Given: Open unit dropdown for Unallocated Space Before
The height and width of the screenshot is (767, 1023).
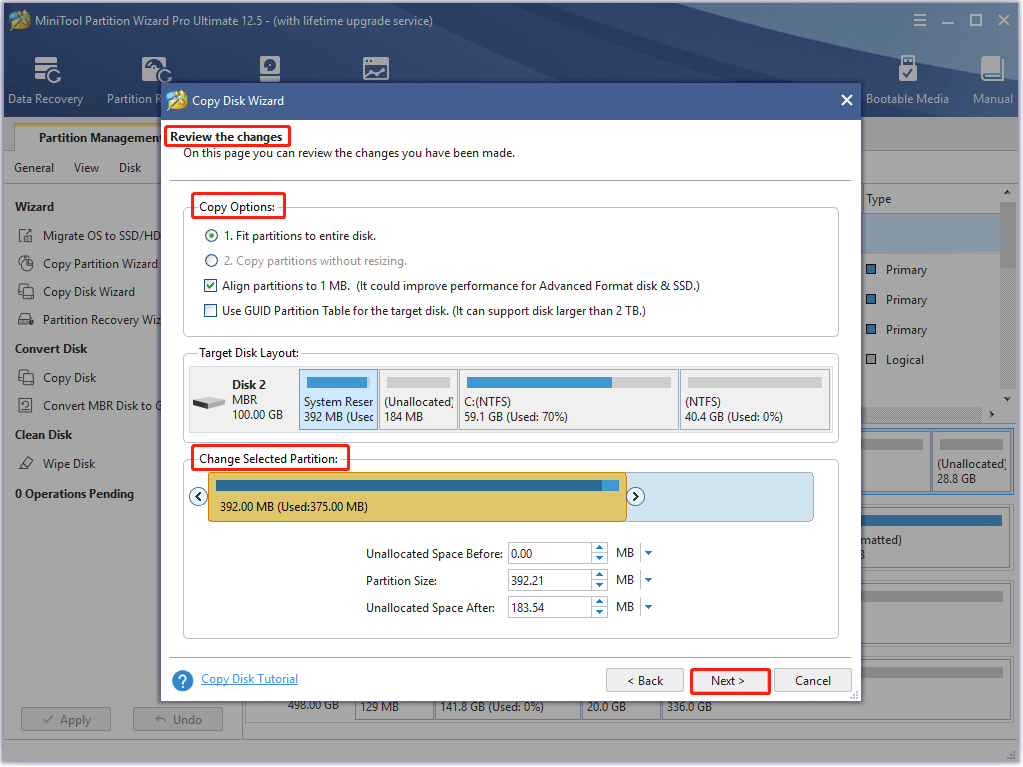Looking at the screenshot, I should click(x=649, y=554).
